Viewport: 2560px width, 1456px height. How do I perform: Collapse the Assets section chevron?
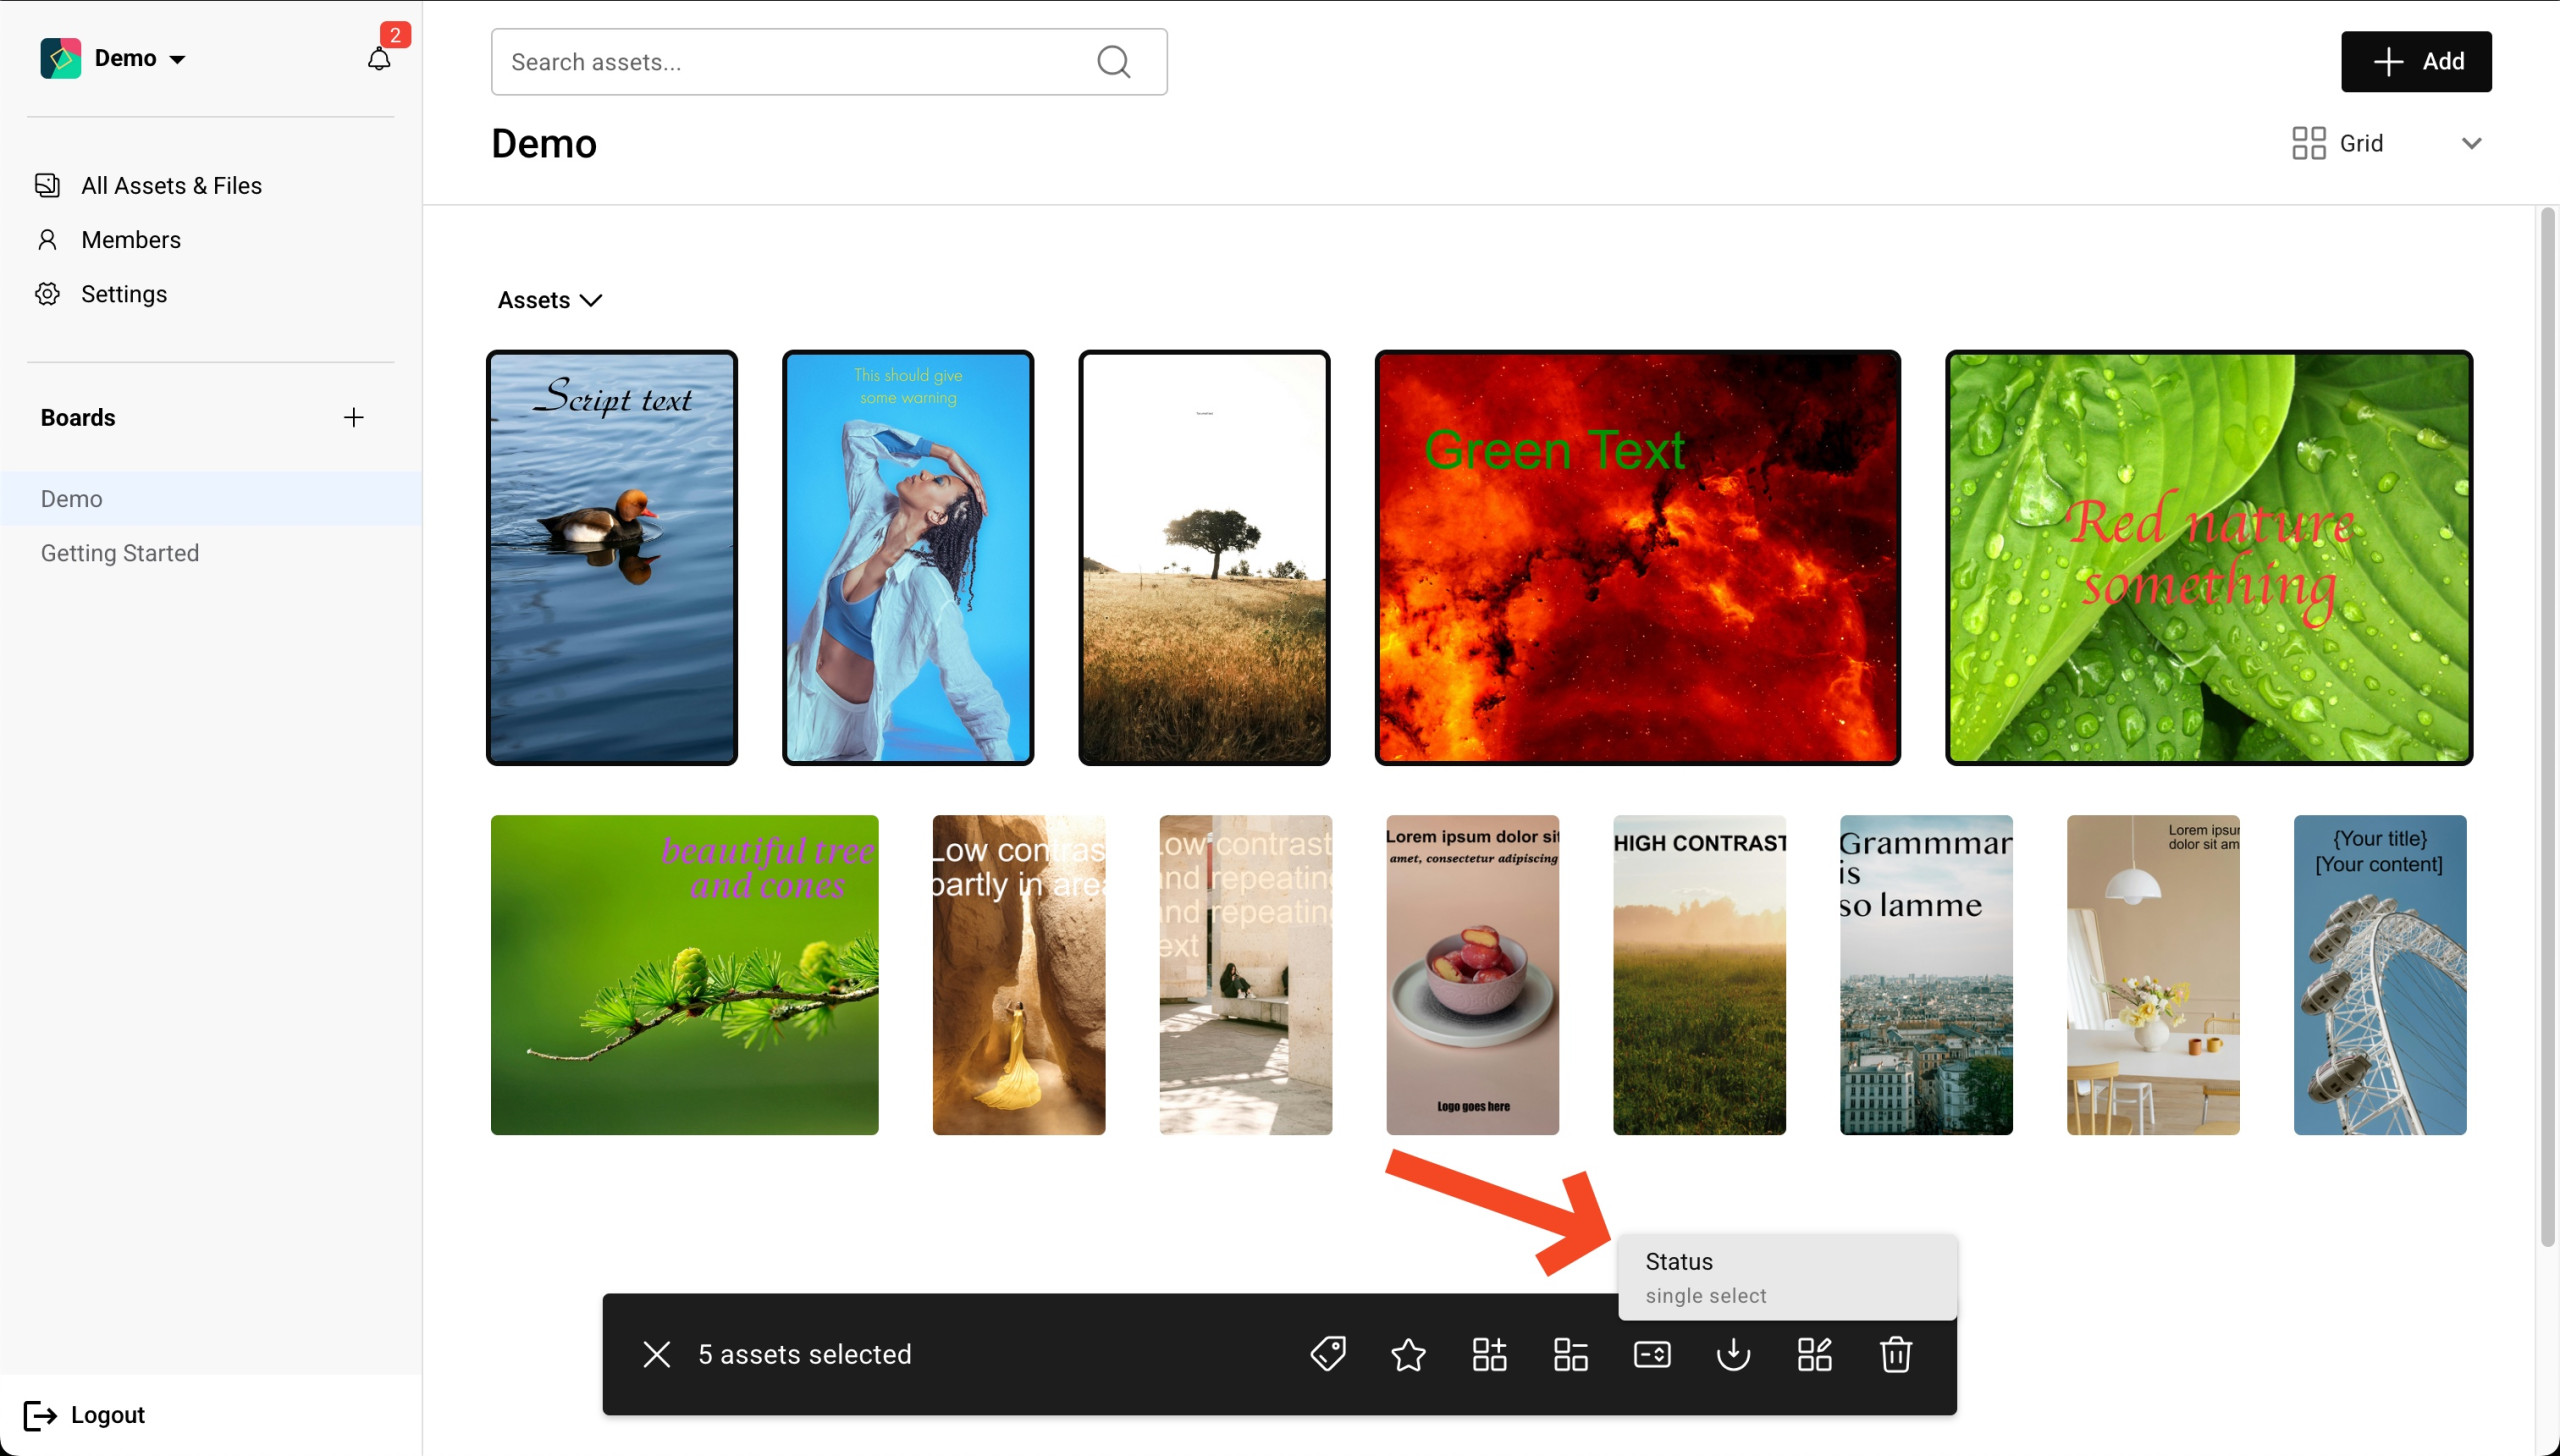591,300
